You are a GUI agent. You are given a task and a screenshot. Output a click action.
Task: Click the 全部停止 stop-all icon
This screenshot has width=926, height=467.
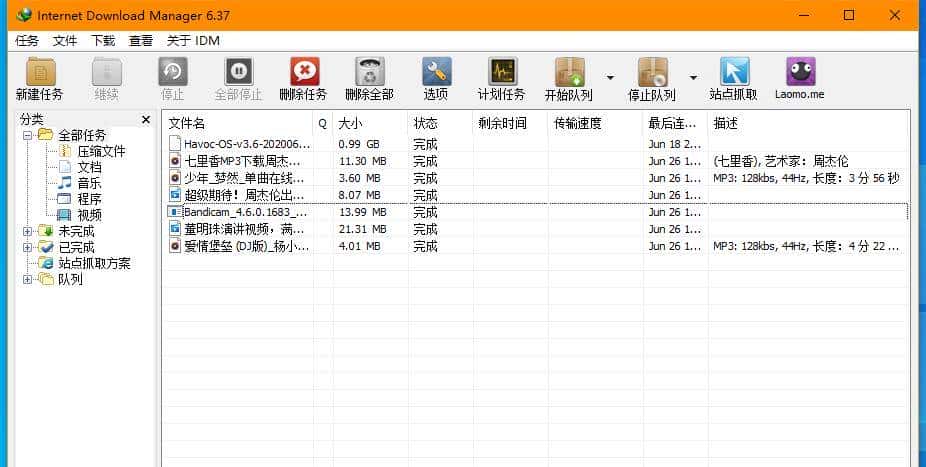[x=239, y=72]
